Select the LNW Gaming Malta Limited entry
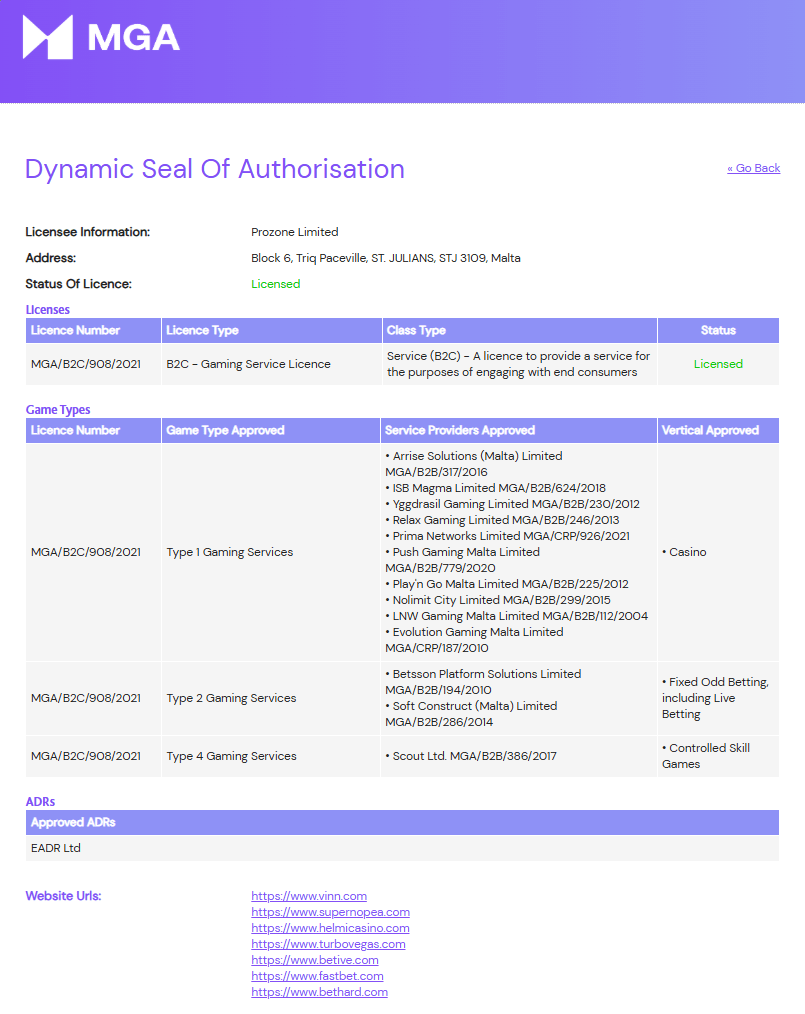The width and height of the screenshot is (805, 1014). [x=517, y=616]
